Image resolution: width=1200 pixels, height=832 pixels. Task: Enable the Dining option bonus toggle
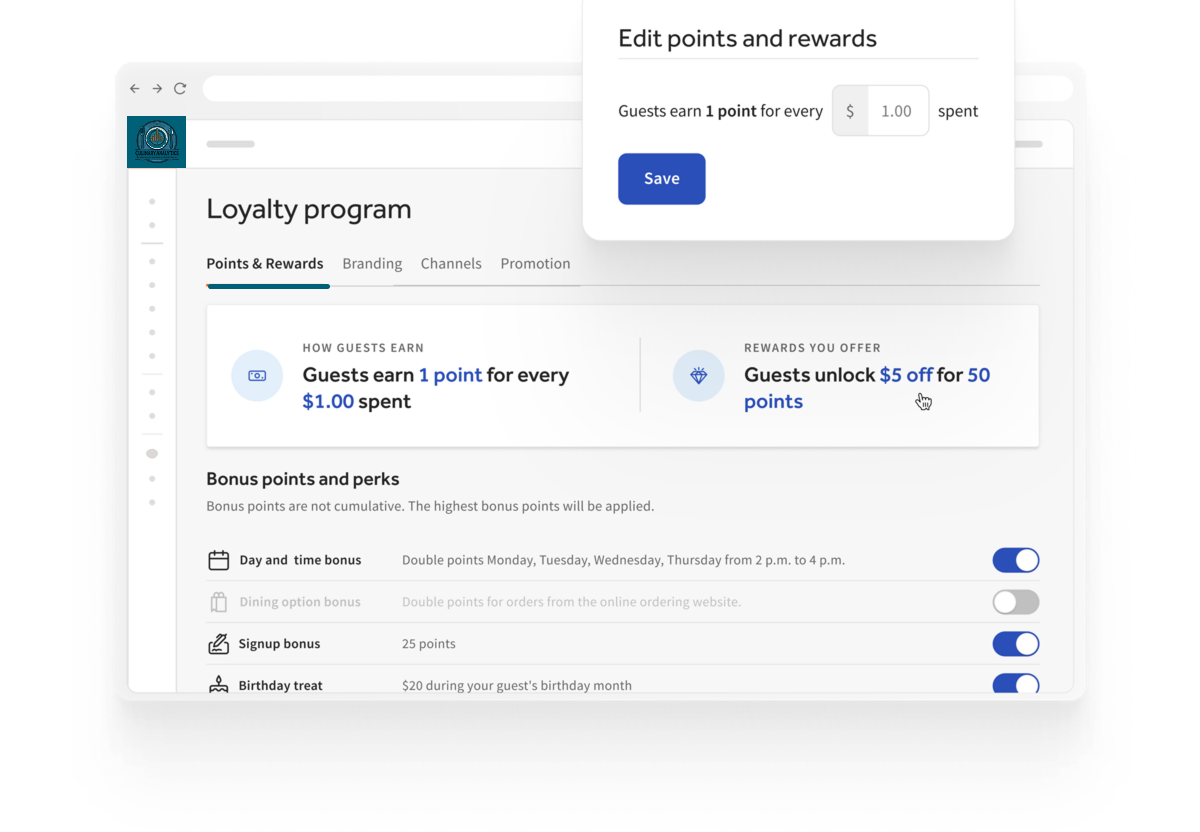1016,602
